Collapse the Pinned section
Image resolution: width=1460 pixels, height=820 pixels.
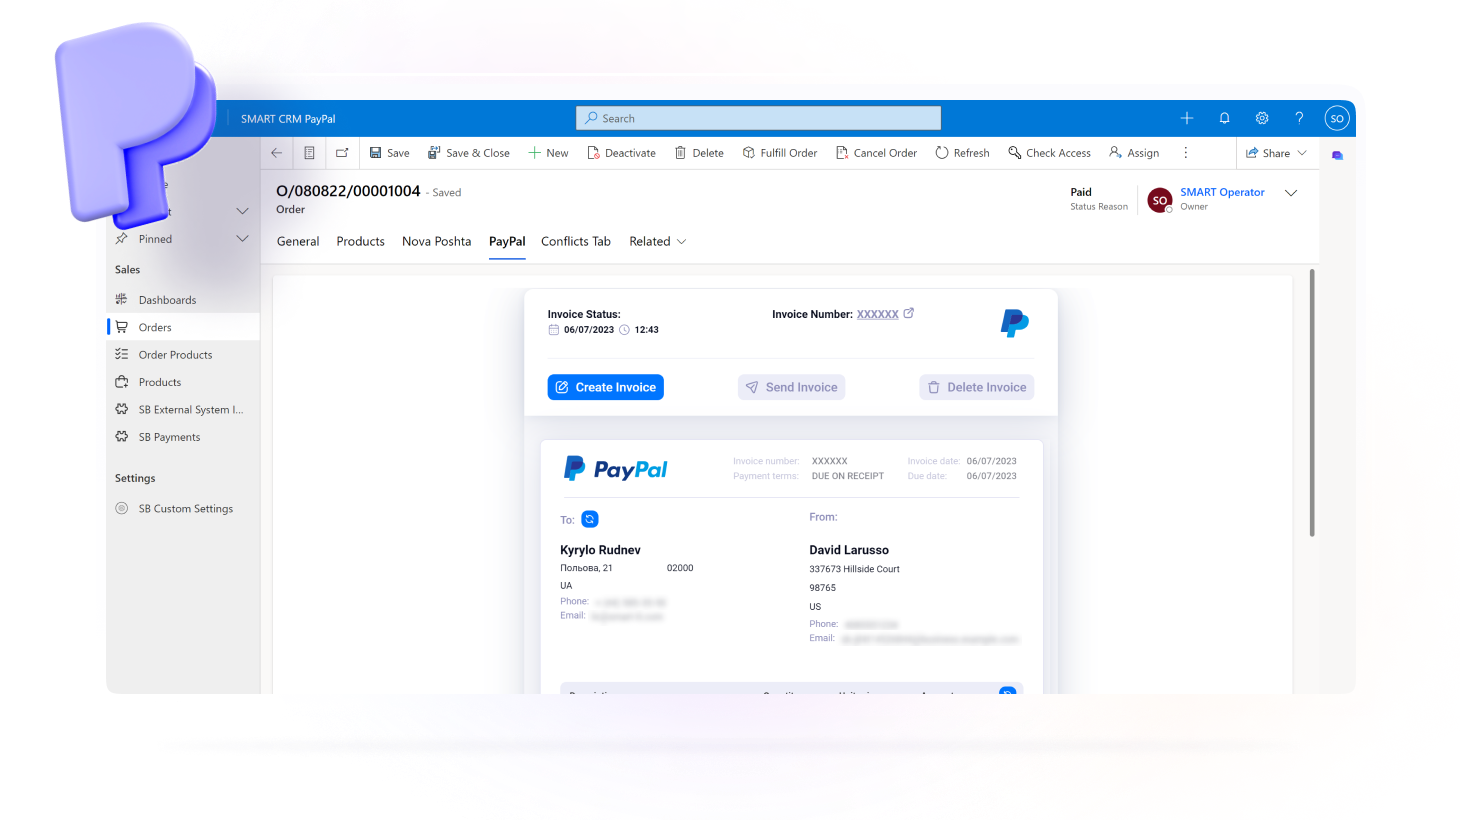(242, 239)
